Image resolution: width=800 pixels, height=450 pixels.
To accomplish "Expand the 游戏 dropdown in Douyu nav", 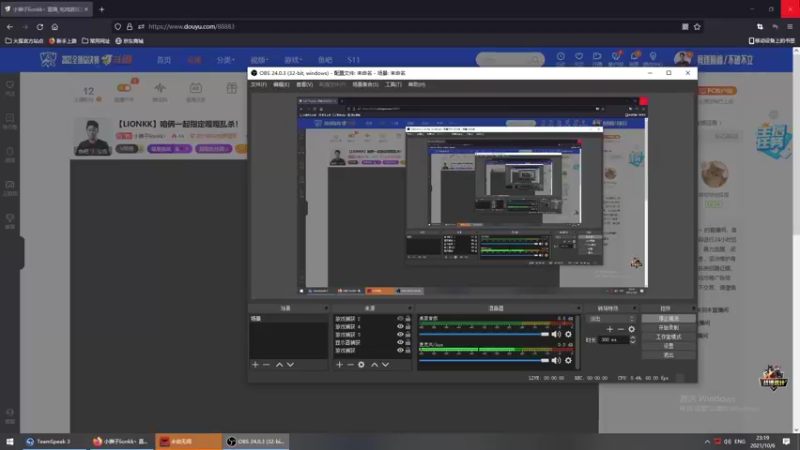I will coord(293,60).
